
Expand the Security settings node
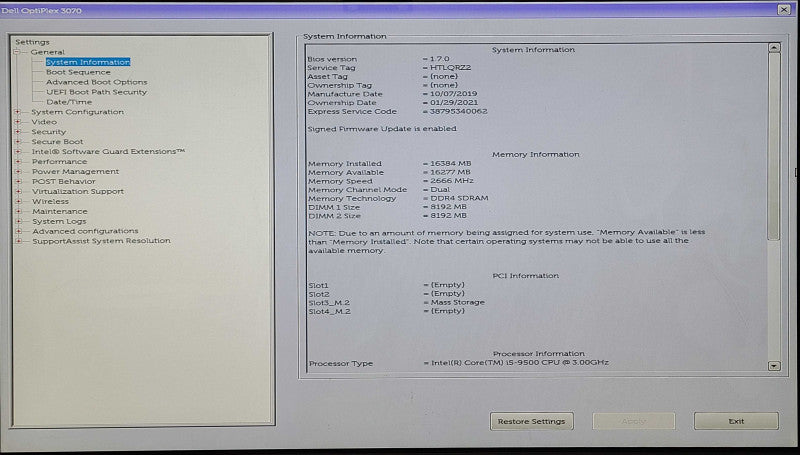point(18,132)
